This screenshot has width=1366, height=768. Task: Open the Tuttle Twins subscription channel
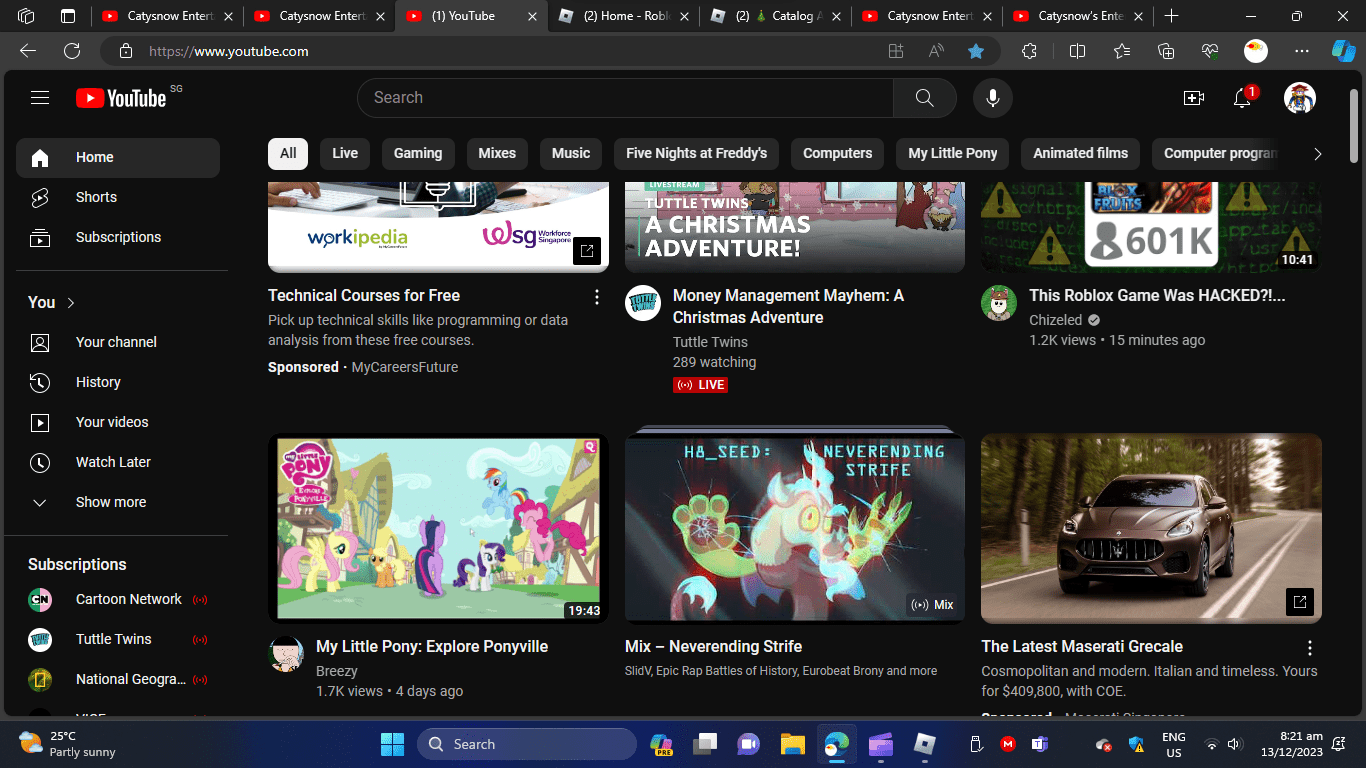[x=113, y=639]
